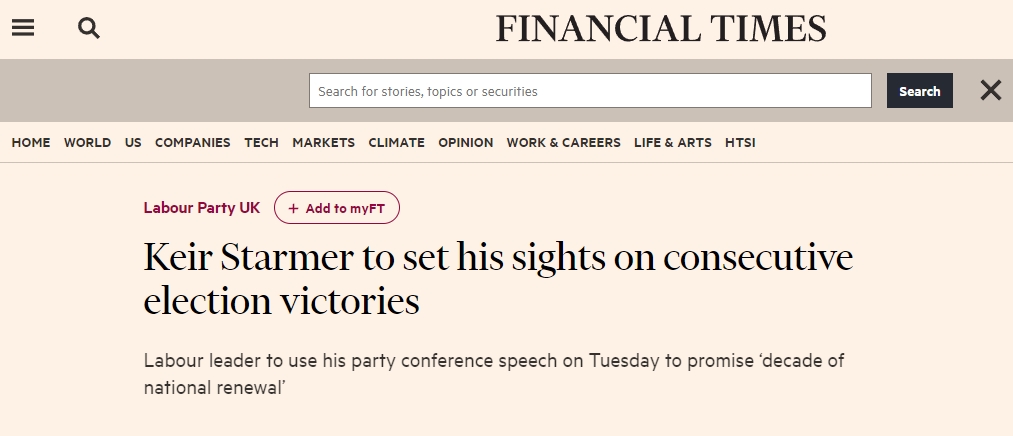Open the hamburger menu icon
Image resolution: width=1013 pixels, height=436 pixels.
23,29
